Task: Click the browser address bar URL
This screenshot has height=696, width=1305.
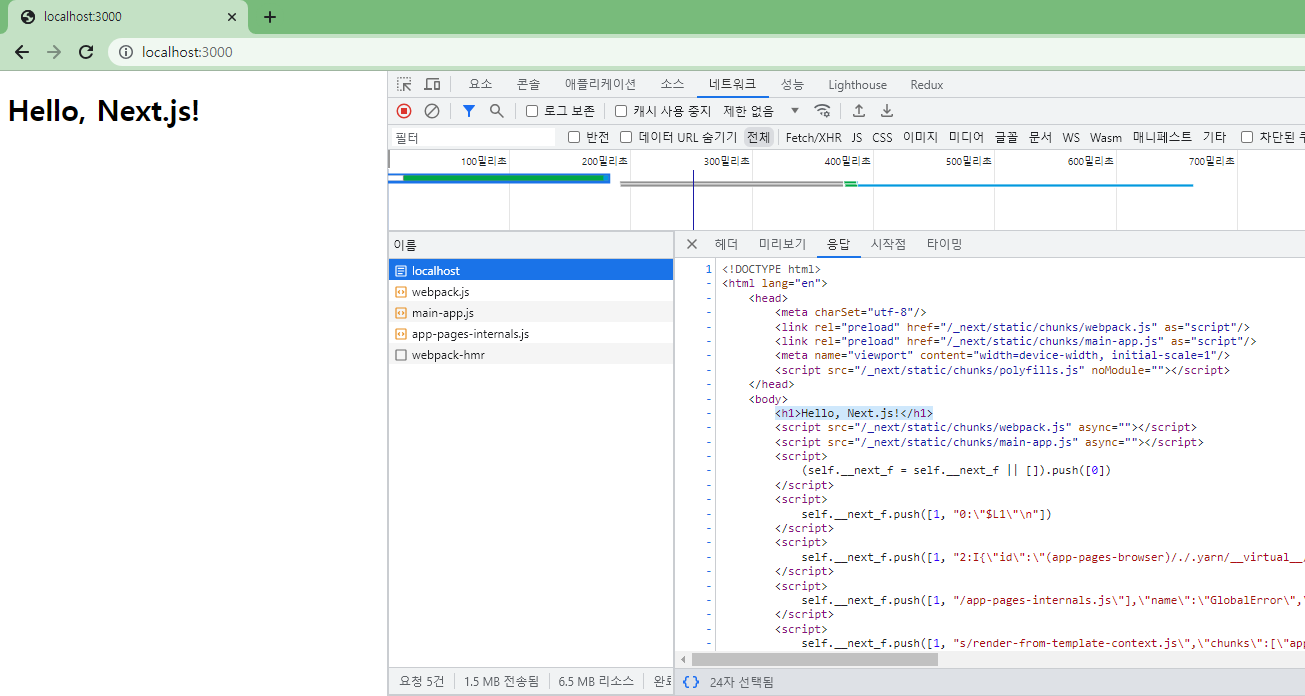Action: (187, 52)
